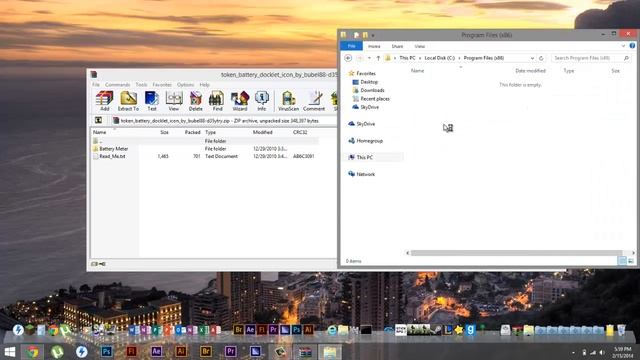Click Premiere Pro icon on the Windows taskbar
This screenshot has height=360, width=640.
231,351
